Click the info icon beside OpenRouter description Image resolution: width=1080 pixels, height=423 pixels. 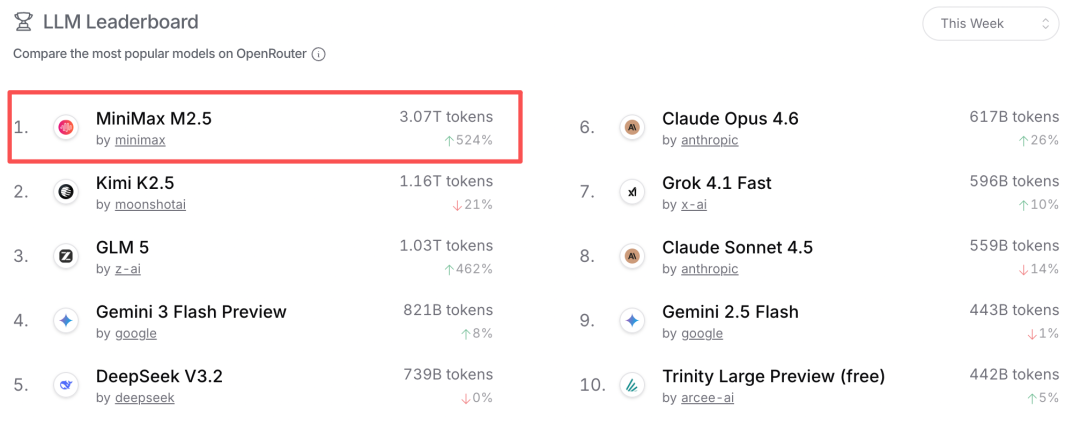[x=318, y=54]
